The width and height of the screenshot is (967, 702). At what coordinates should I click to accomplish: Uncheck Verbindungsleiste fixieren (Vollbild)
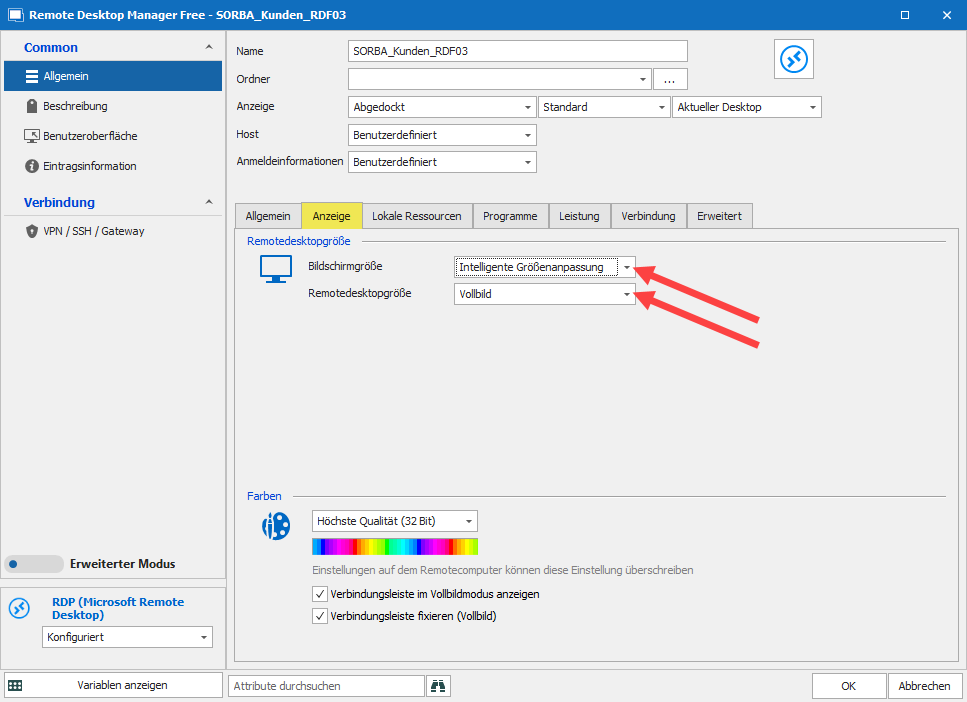[320, 616]
